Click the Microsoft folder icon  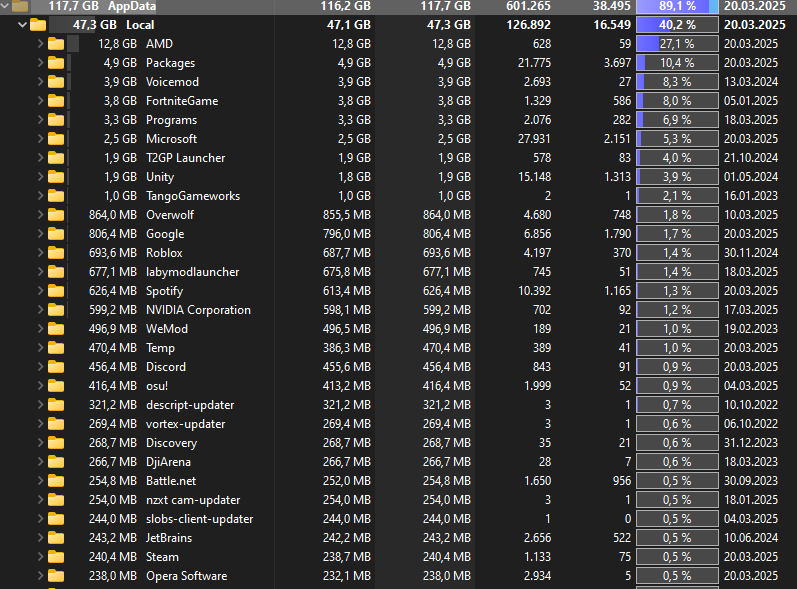56,139
